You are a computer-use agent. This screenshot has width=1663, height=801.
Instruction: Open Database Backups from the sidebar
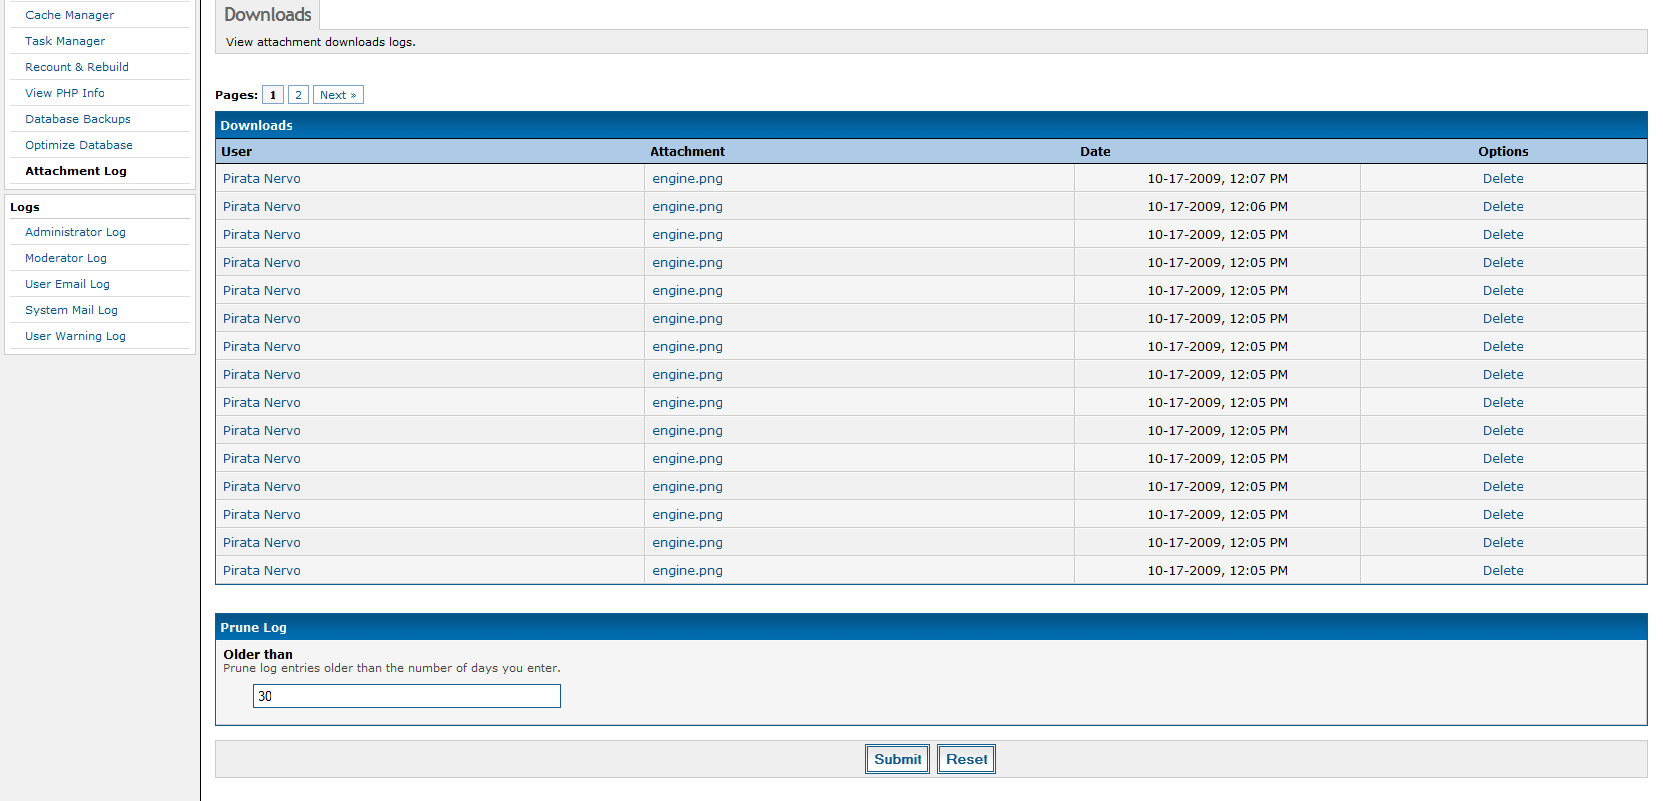(x=78, y=119)
